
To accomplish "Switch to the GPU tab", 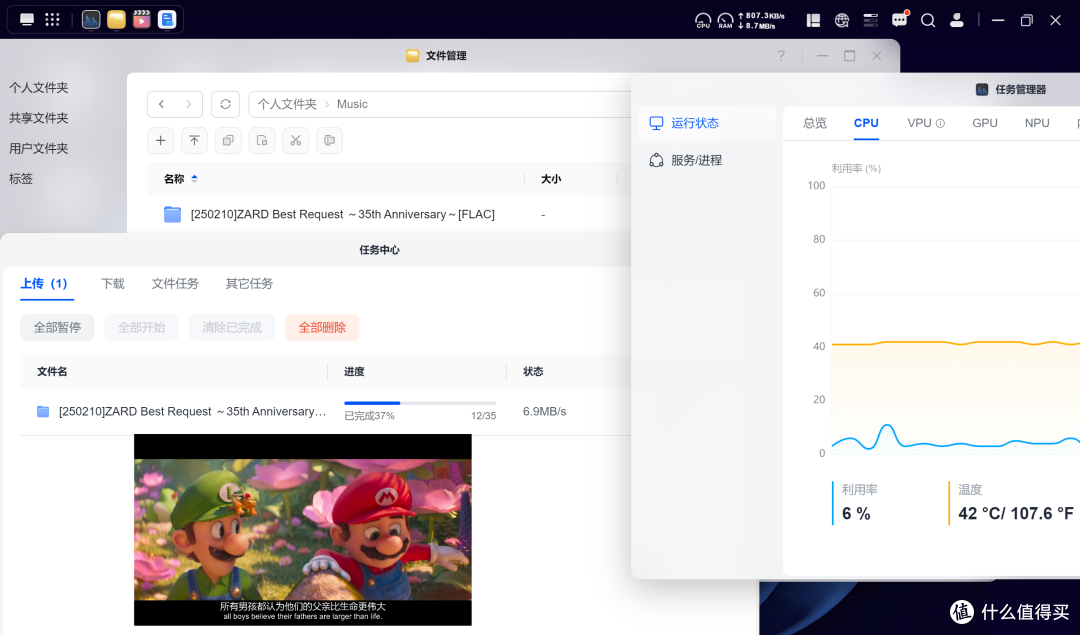I will pos(985,123).
